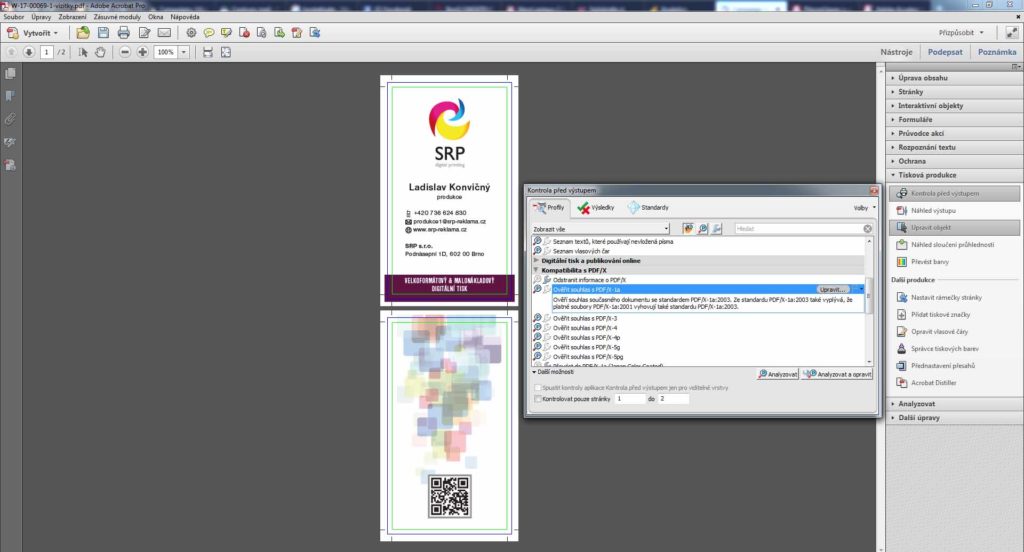The width and height of the screenshot is (1024, 552).
Task: Open the zoom percentage dropdown arrow
Action: (x=184, y=52)
